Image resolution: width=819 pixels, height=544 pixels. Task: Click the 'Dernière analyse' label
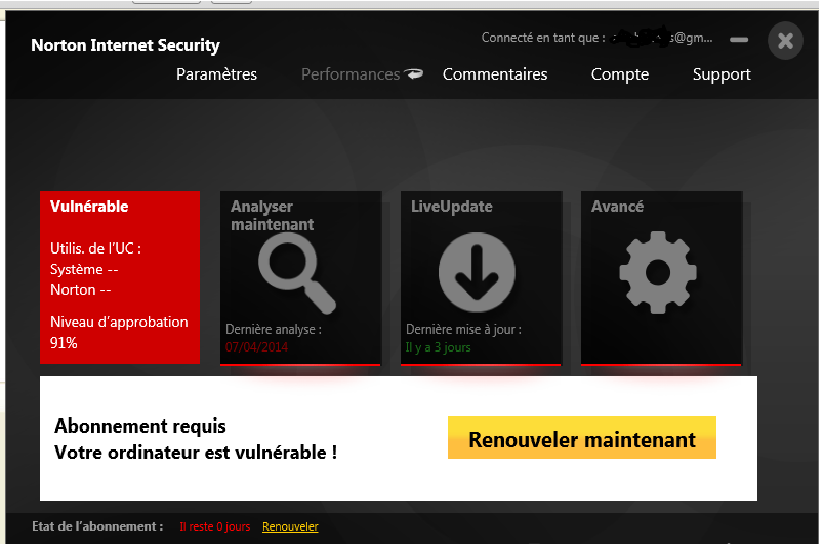point(274,329)
